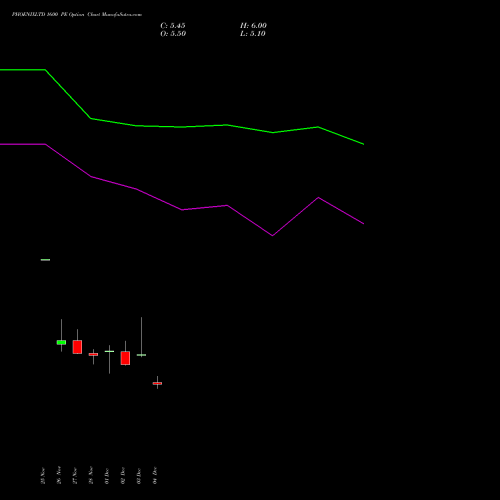Viewport: 500px width, 500px height.
Task: Select the 28 Nov date label
Action: 91,475
